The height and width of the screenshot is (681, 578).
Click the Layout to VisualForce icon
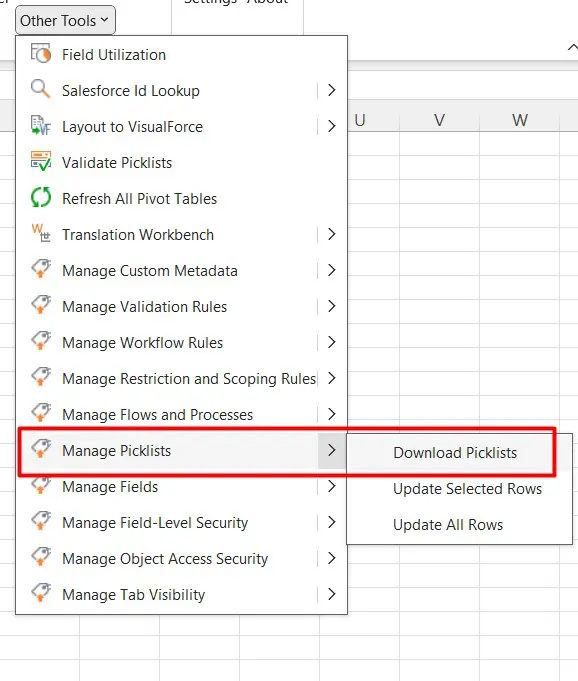coord(41,126)
